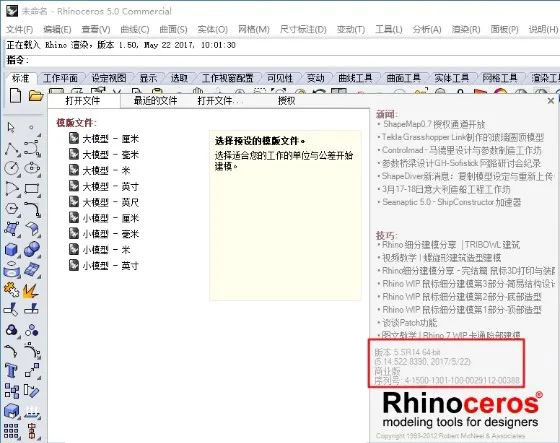Select the Mesh from surface tool
This screenshot has width=560, height=443.
click(x=32, y=270)
